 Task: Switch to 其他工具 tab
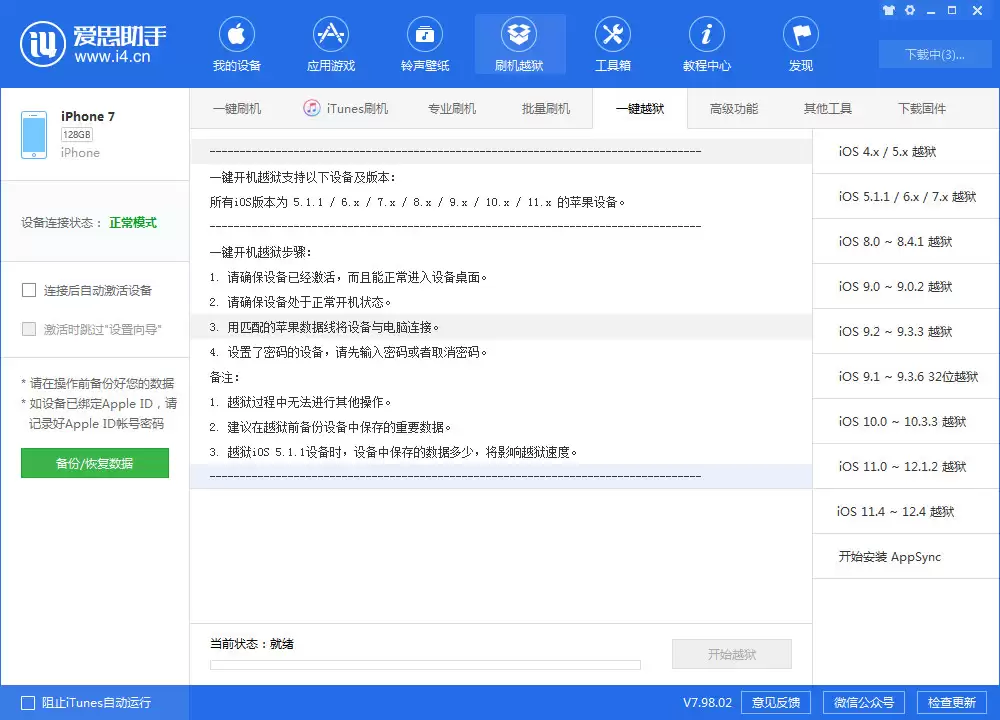click(828, 108)
